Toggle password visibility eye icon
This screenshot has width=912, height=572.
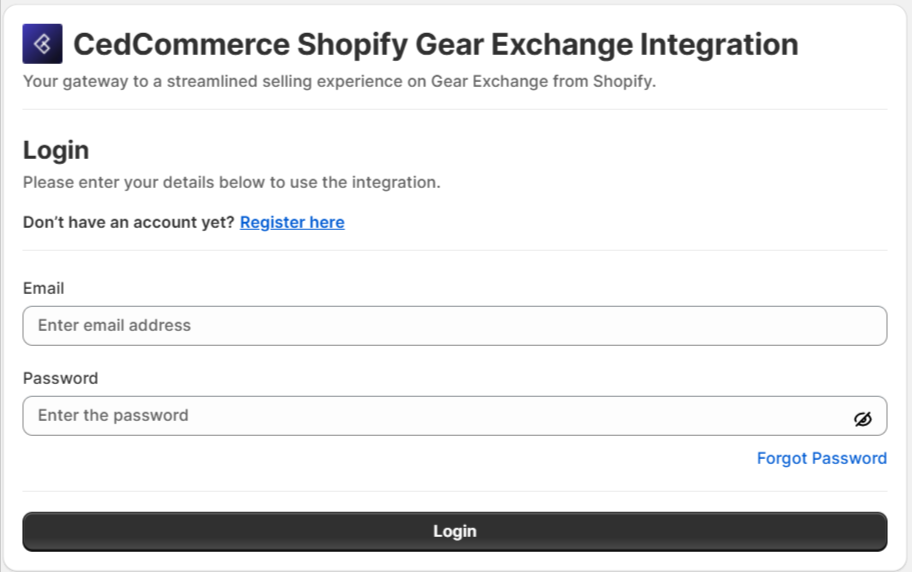[x=863, y=418]
